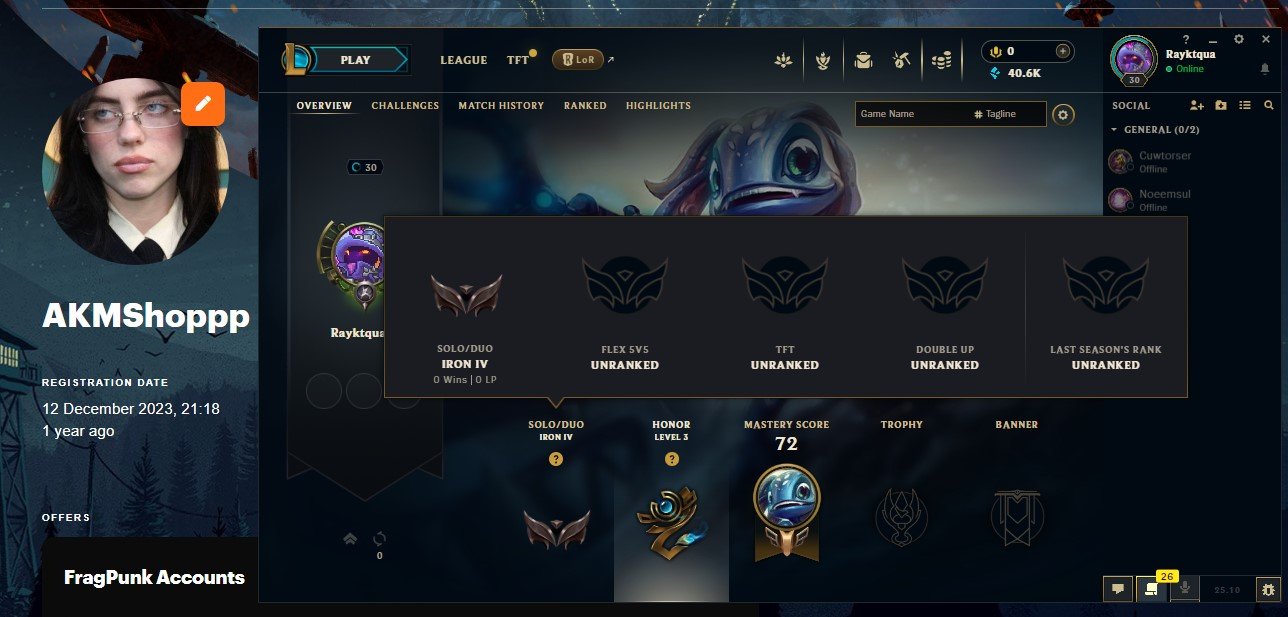The width and height of the screenshot is (1288, 617).
Task: Open the Store coins icon
Action: click(x=941, y=60)
